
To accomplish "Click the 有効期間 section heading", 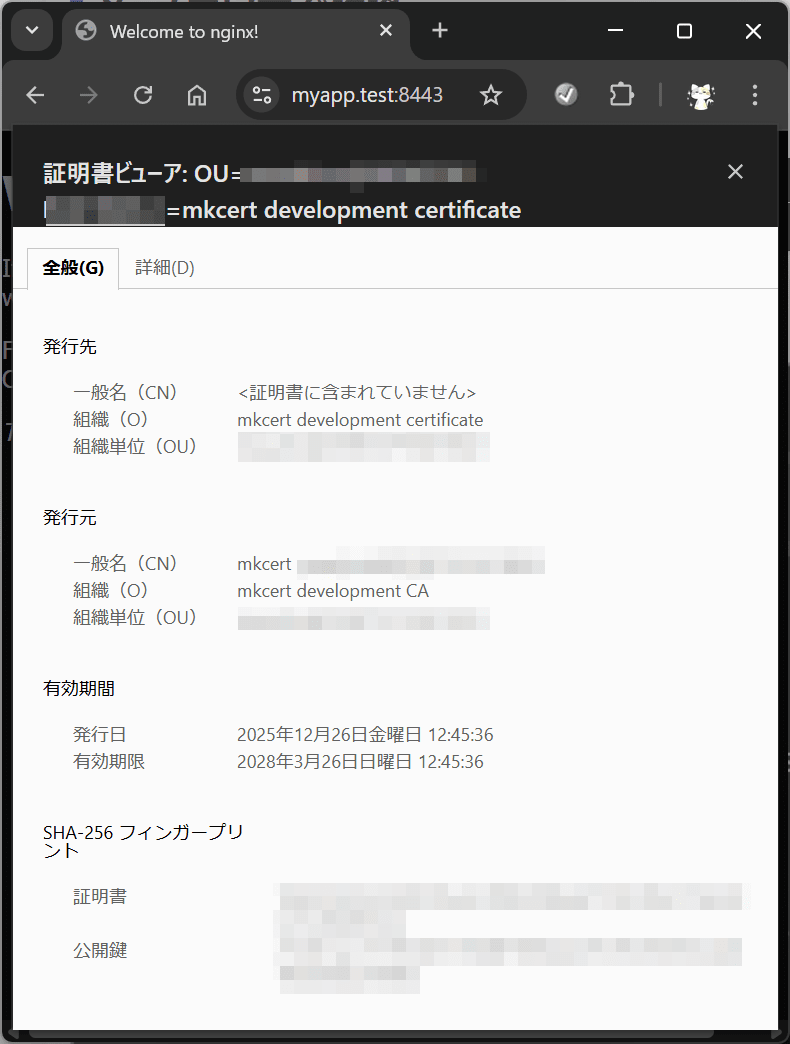I will coord(79,689).
